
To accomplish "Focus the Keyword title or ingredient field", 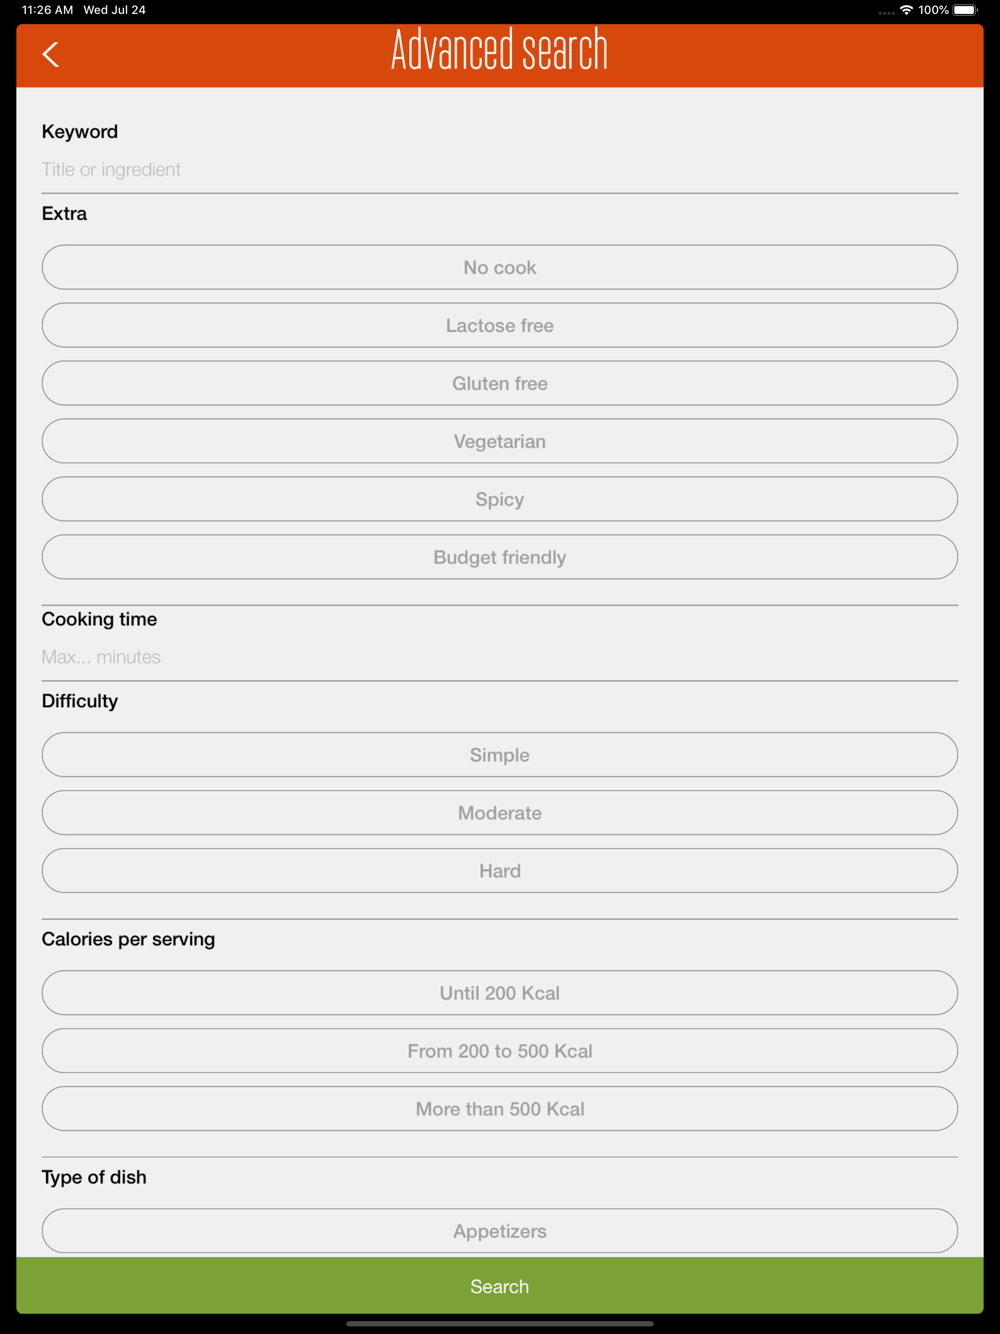I will (x=500, y=170).
